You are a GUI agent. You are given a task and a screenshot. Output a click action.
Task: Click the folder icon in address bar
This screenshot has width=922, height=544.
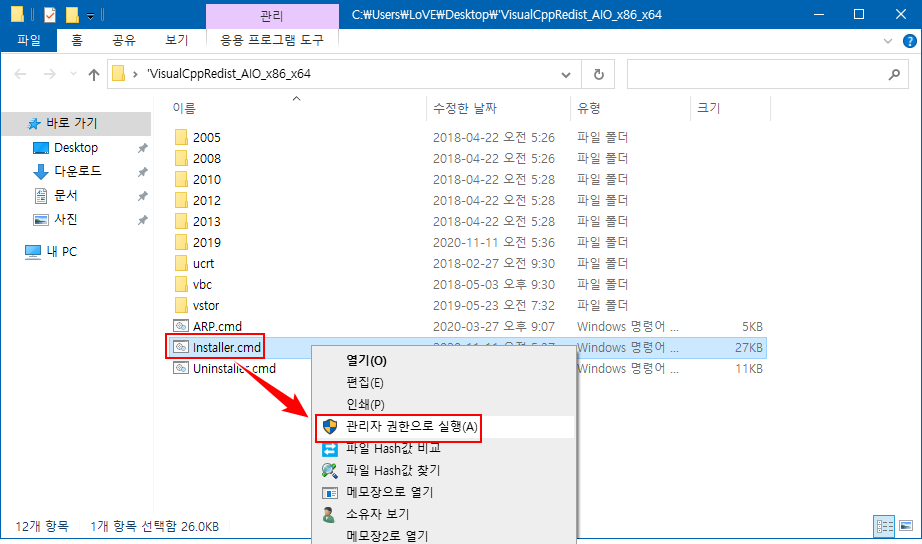pos(118,74)
